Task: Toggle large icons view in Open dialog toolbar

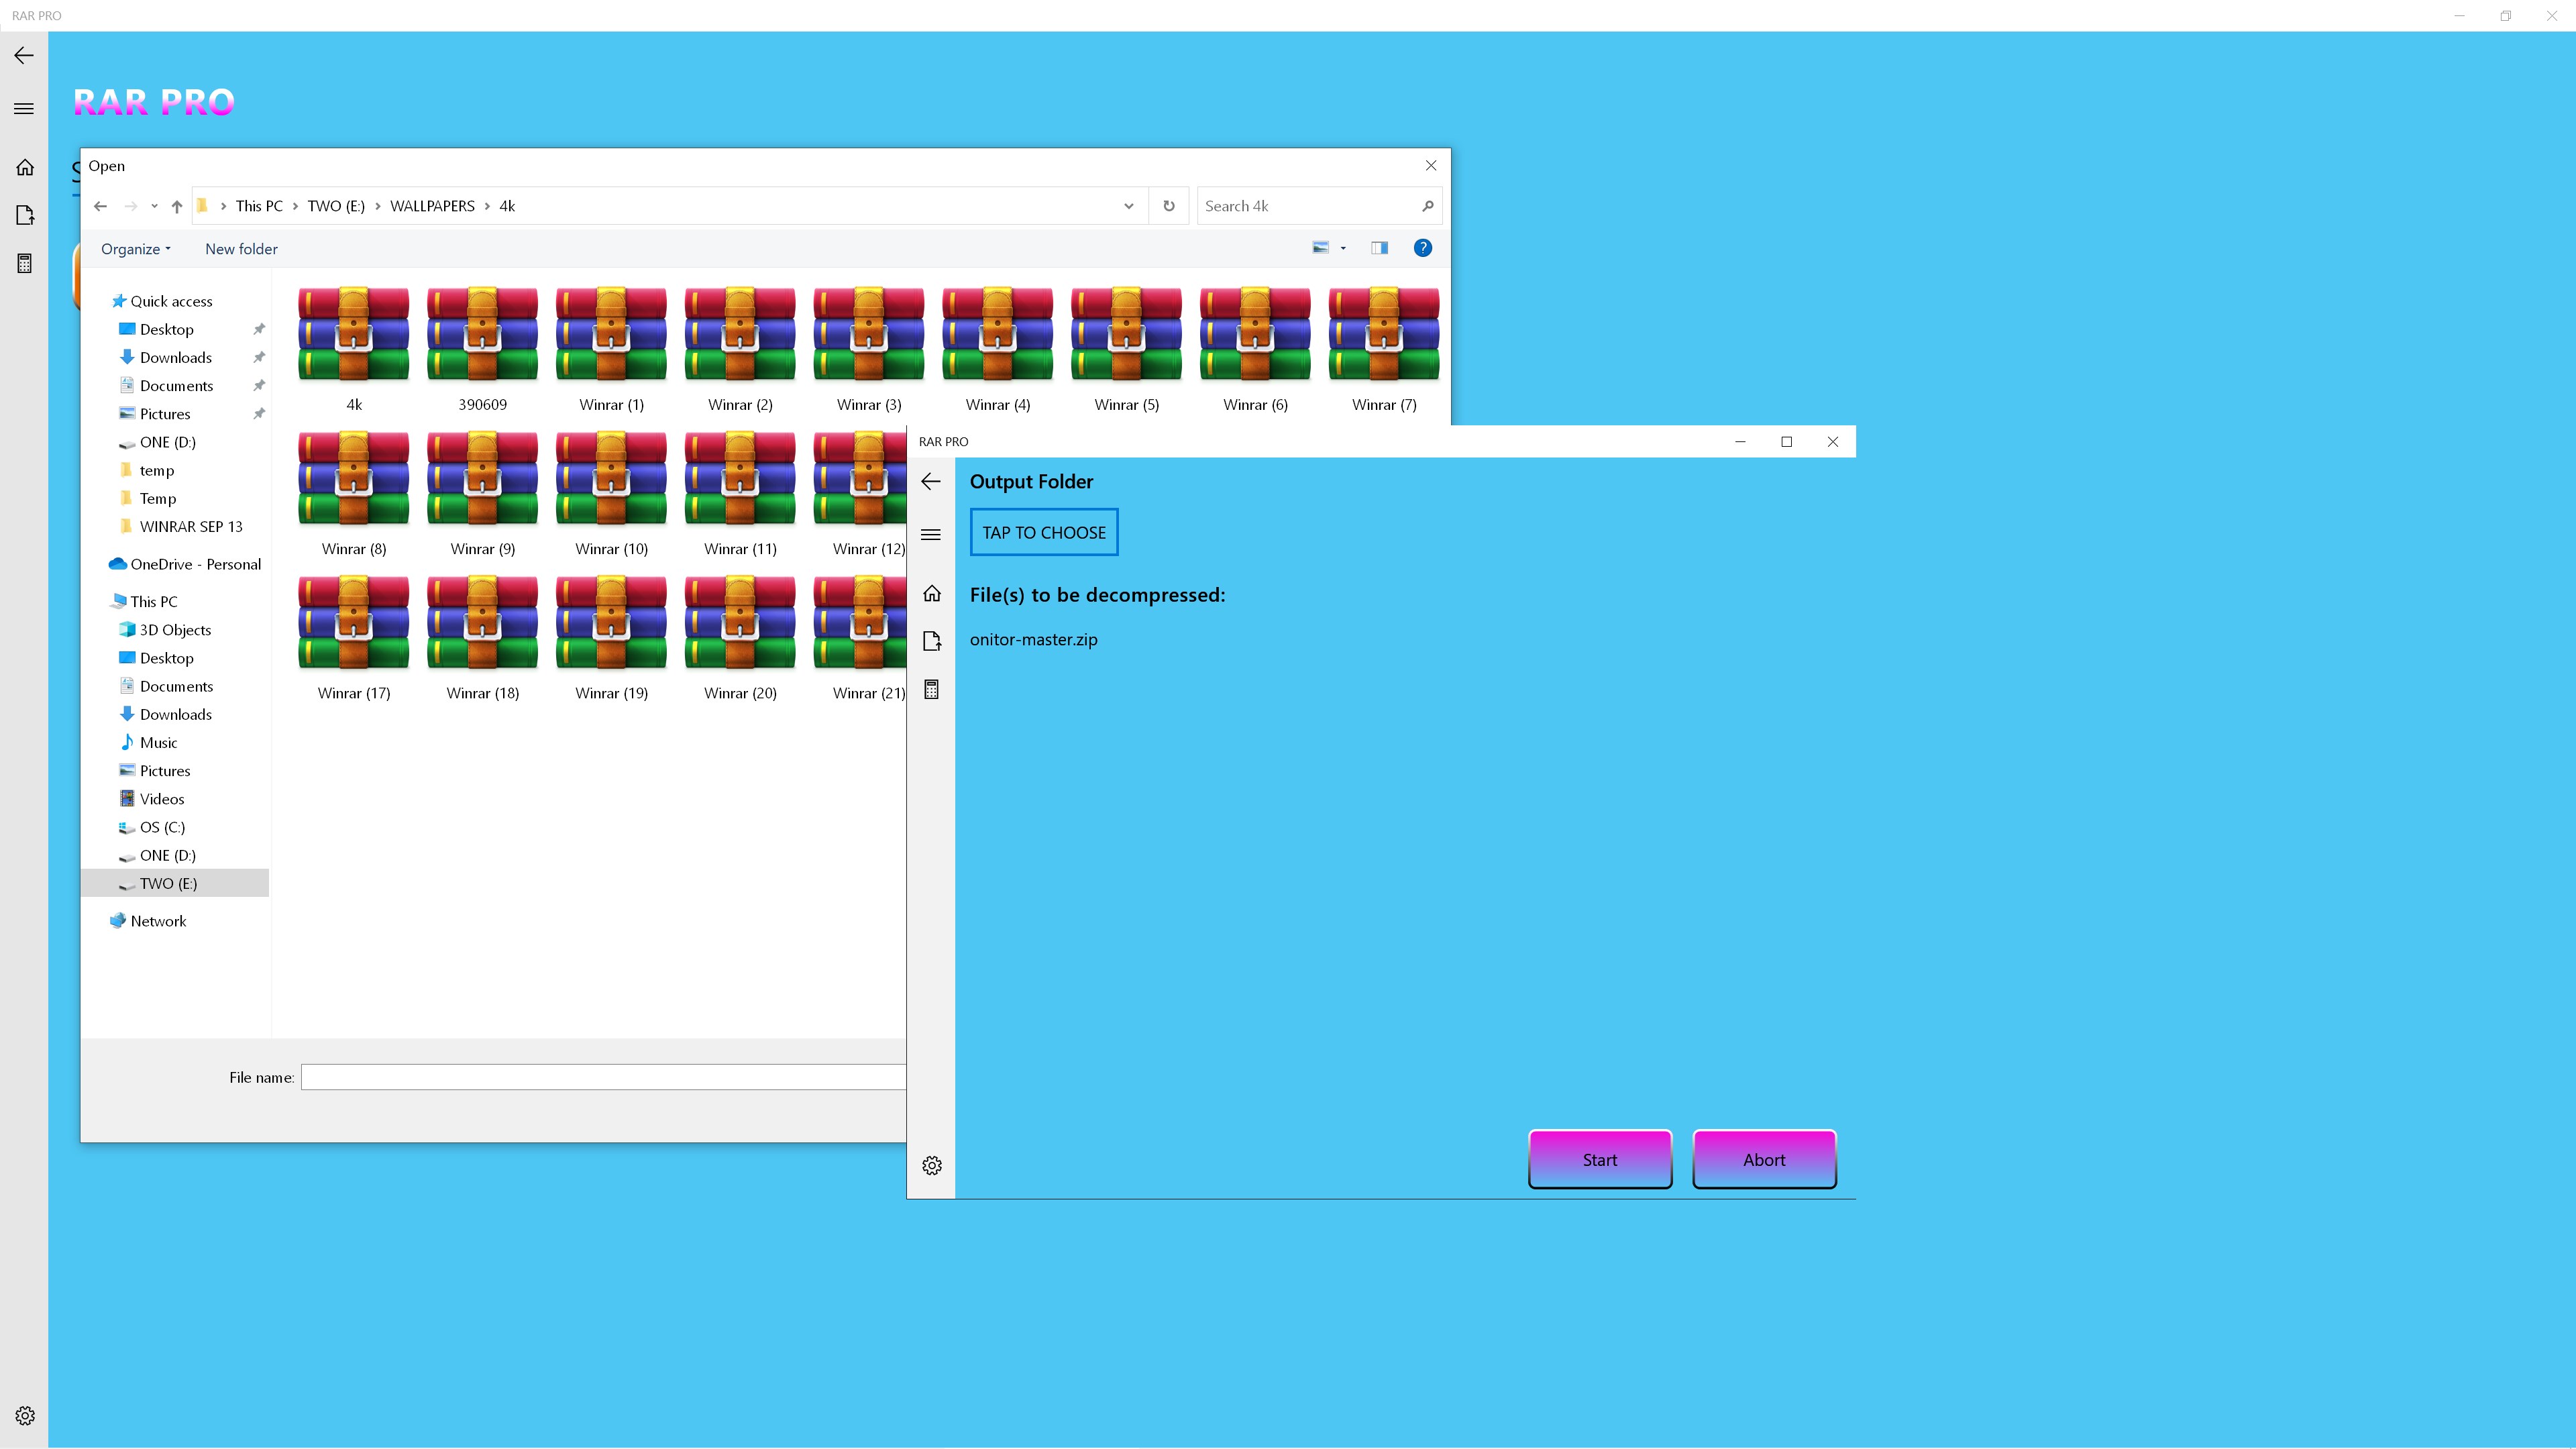Action: tap(1318, 248)
